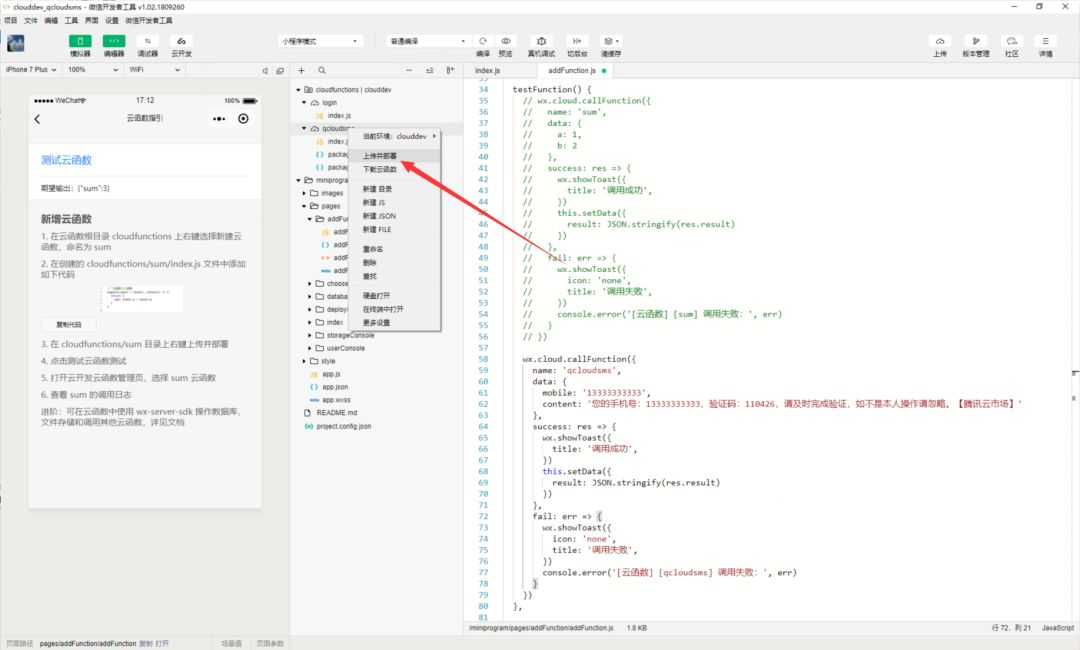Open the 普通编译 compile mode dropdown
This screenshot has height=650, width=1080.
pos(427,41)
